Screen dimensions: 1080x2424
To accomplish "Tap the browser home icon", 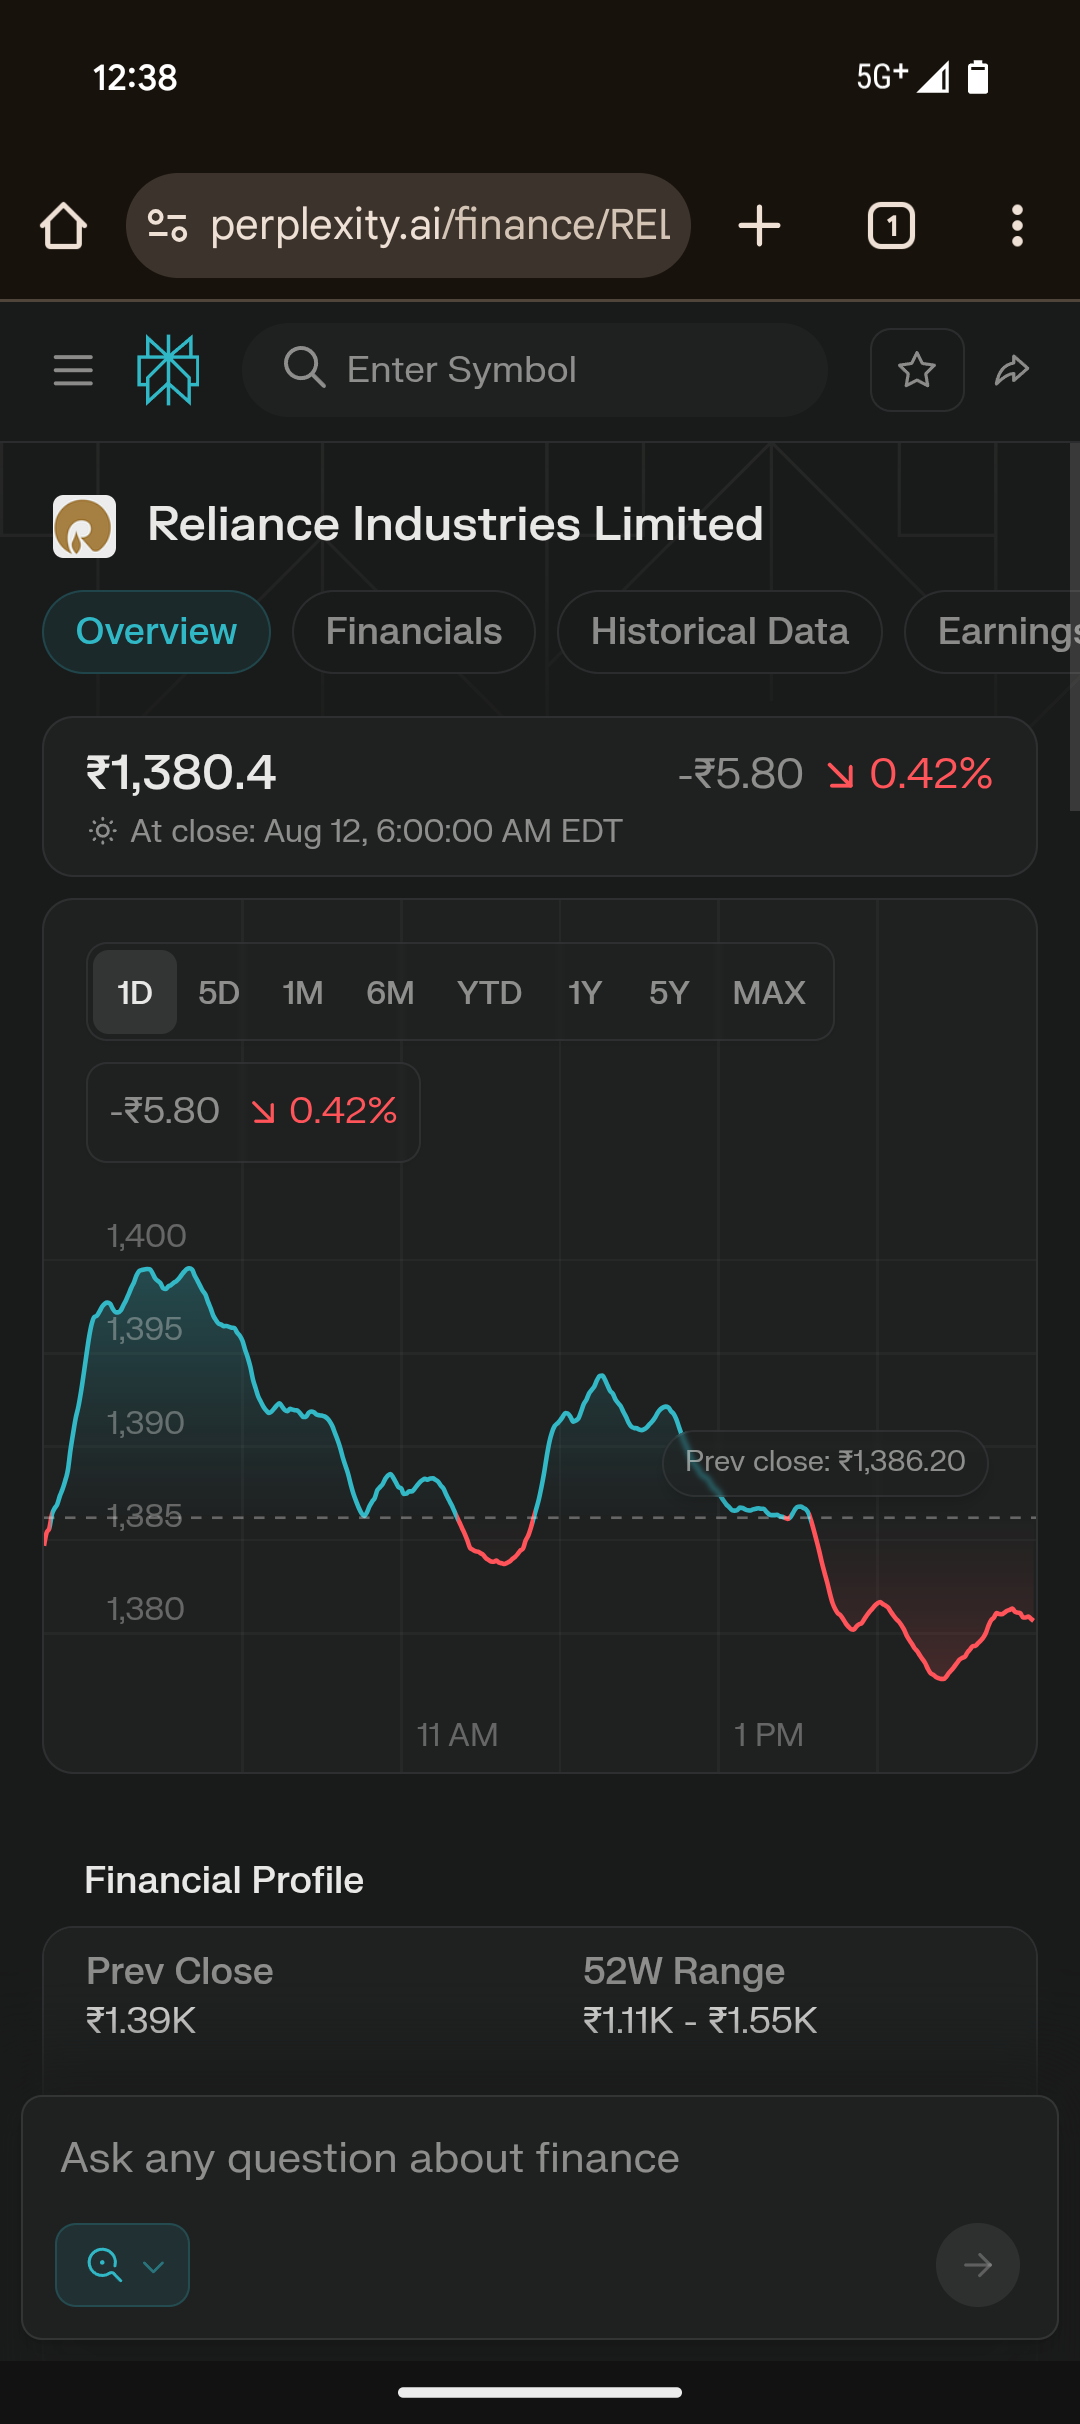I will click(63, 226).
